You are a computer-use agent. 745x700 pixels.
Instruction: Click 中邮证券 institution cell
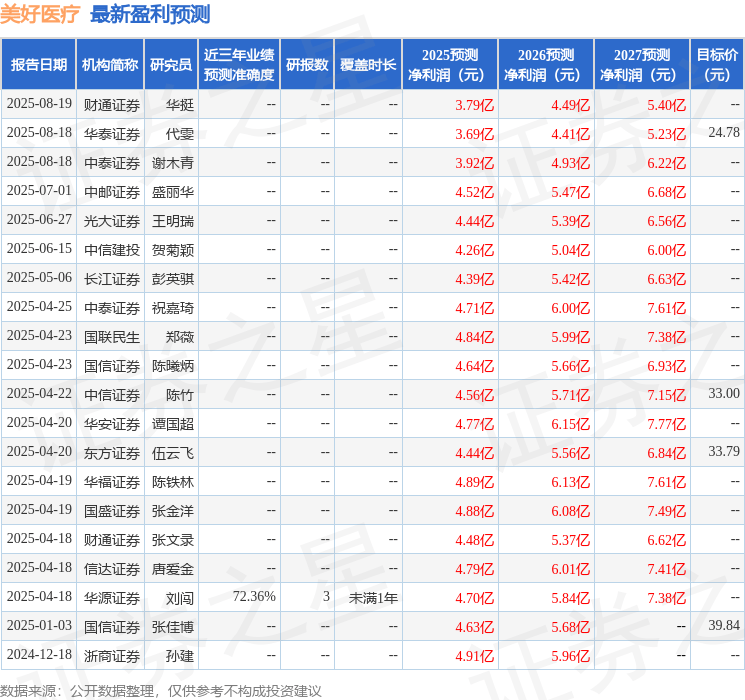click(x=112, y=192)
